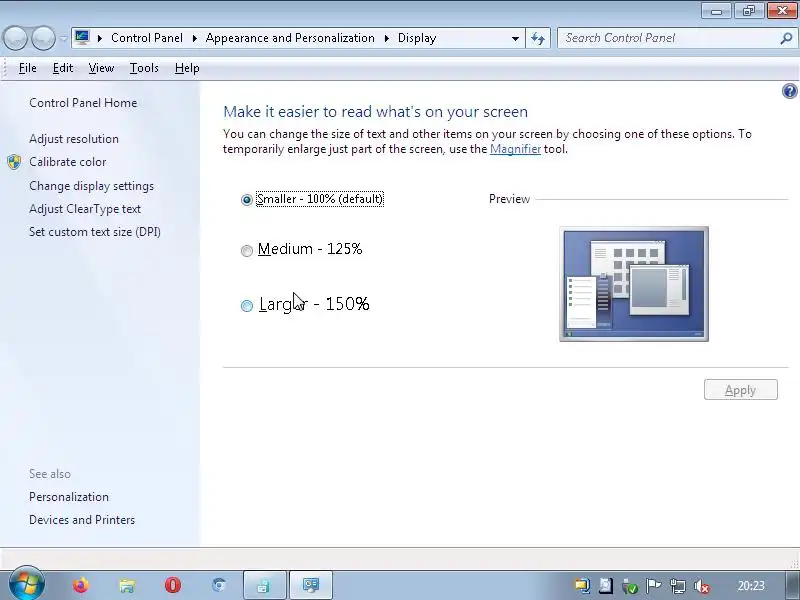The image size is (800, 600).
Task: Open the File menu
Action: tap(28, 68)
